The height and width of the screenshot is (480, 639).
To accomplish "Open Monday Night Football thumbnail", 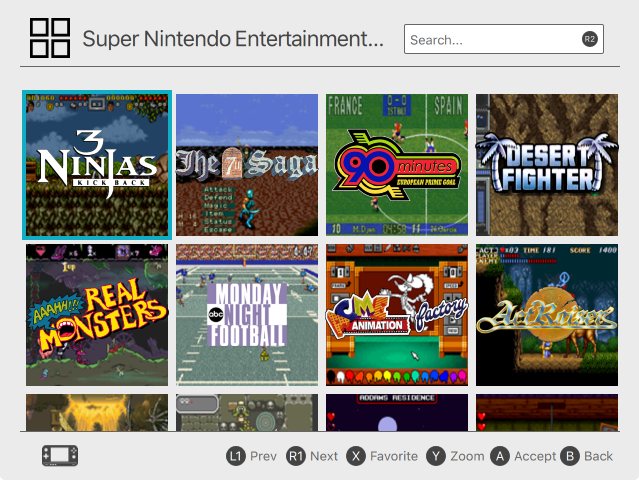I will [247, 315].
